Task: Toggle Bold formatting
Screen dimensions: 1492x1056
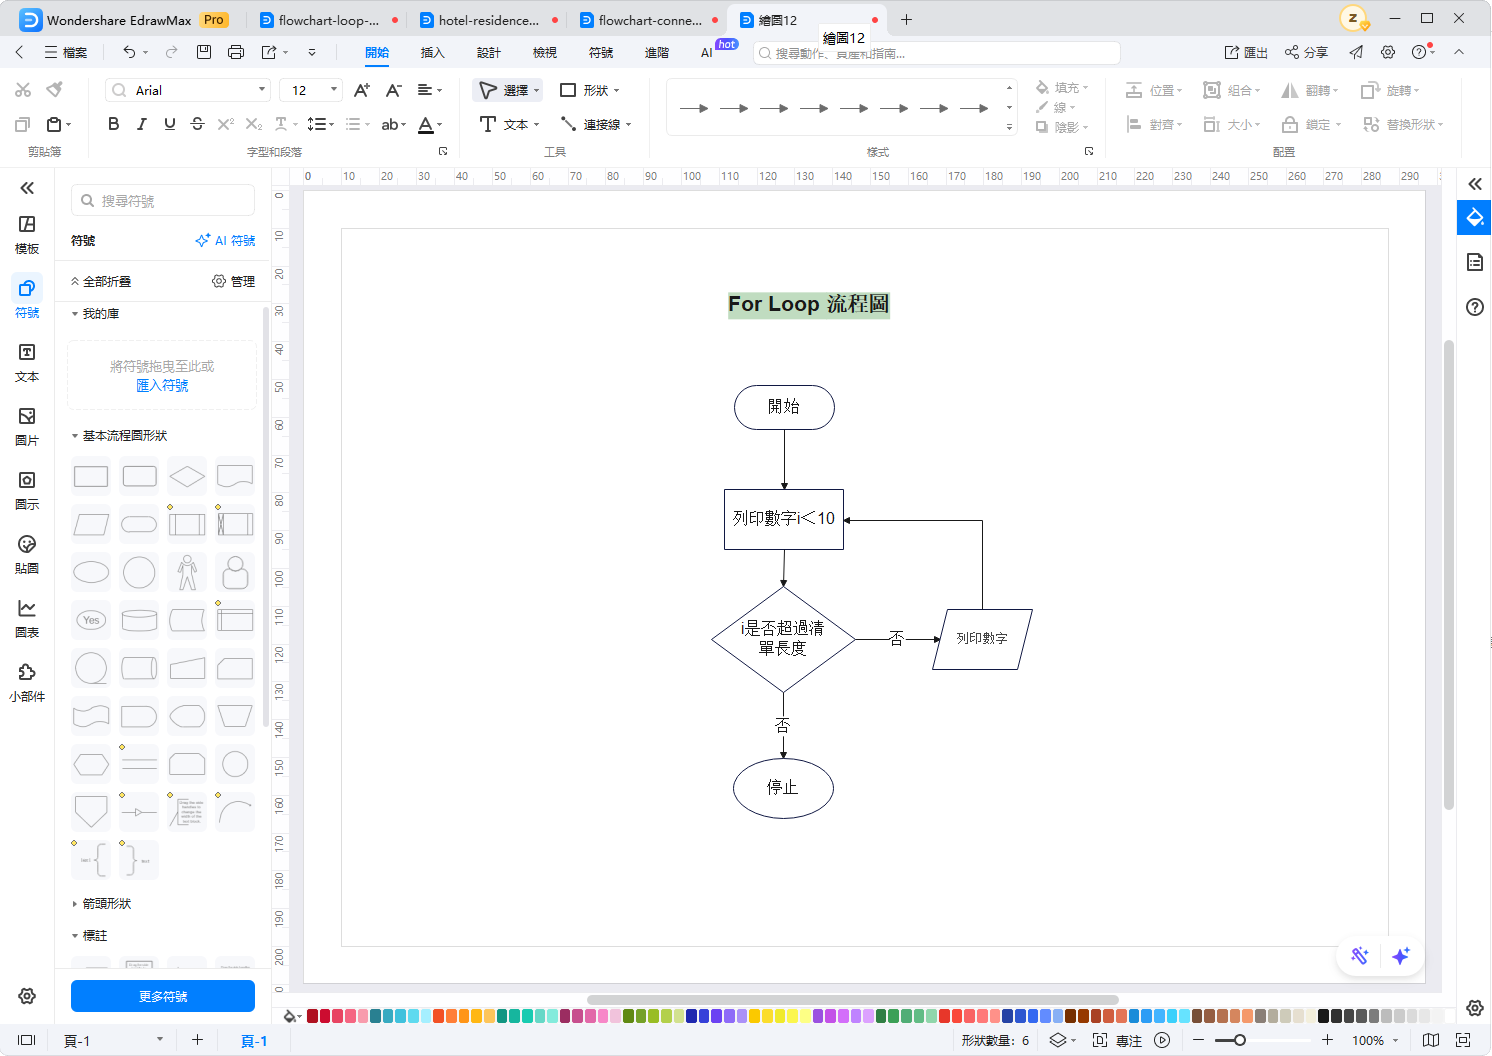Action: 113,124
